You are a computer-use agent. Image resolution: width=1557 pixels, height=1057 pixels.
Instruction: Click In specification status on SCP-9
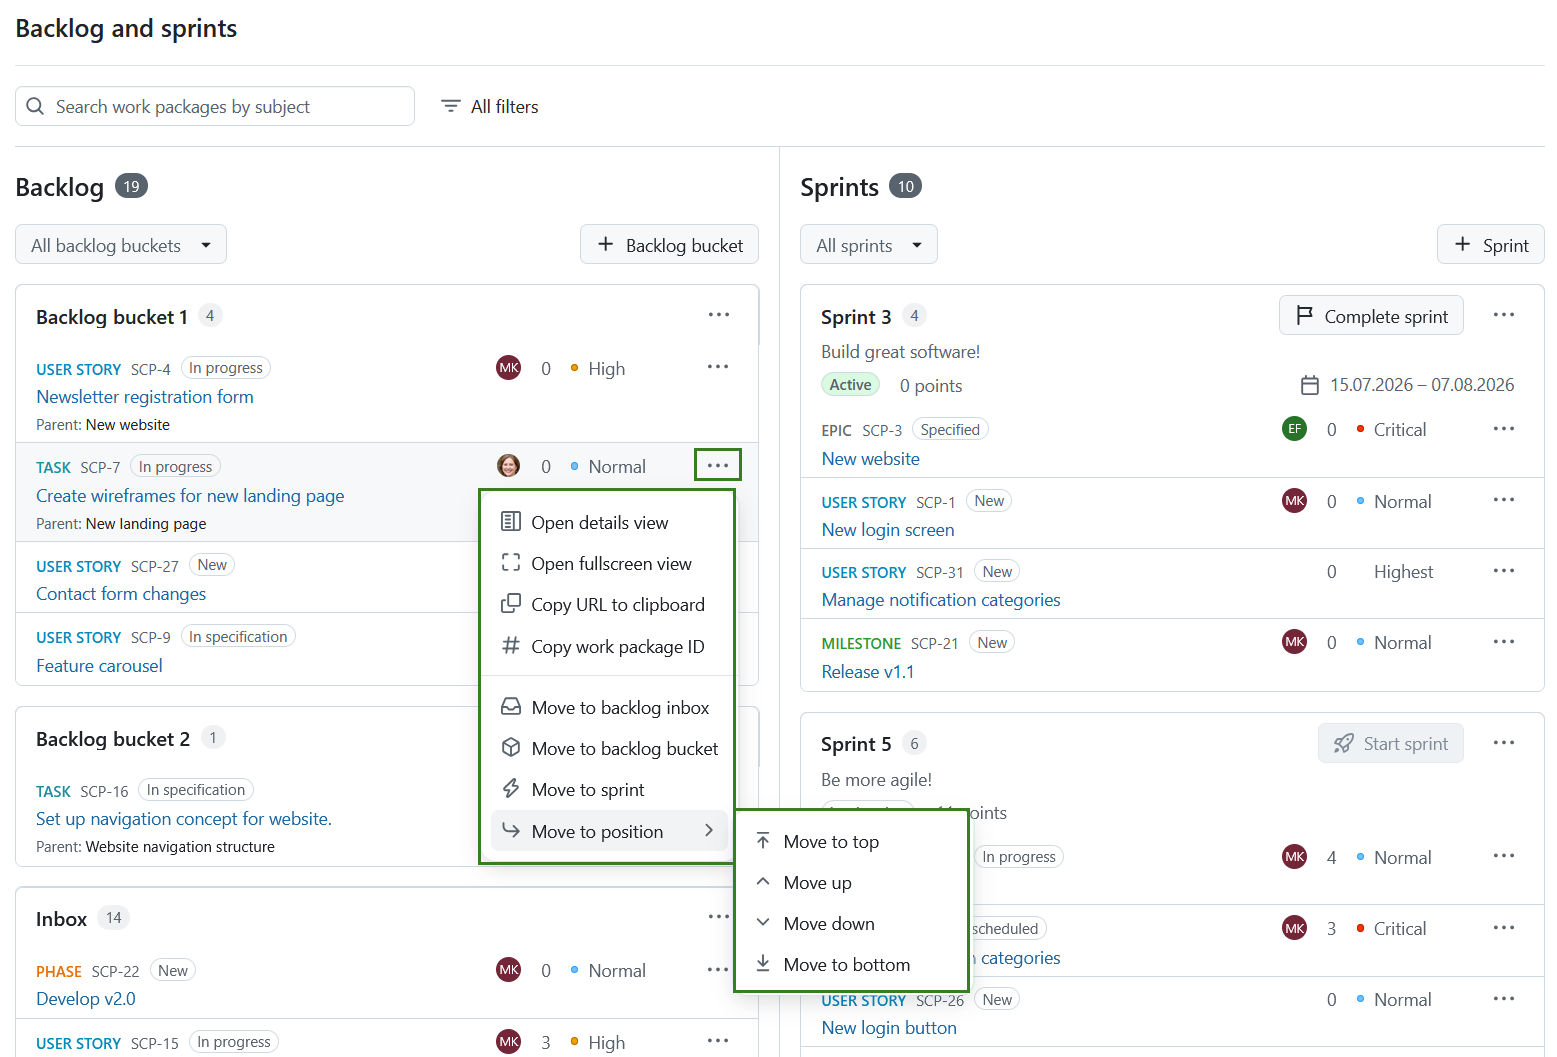(x=238, y=637)
